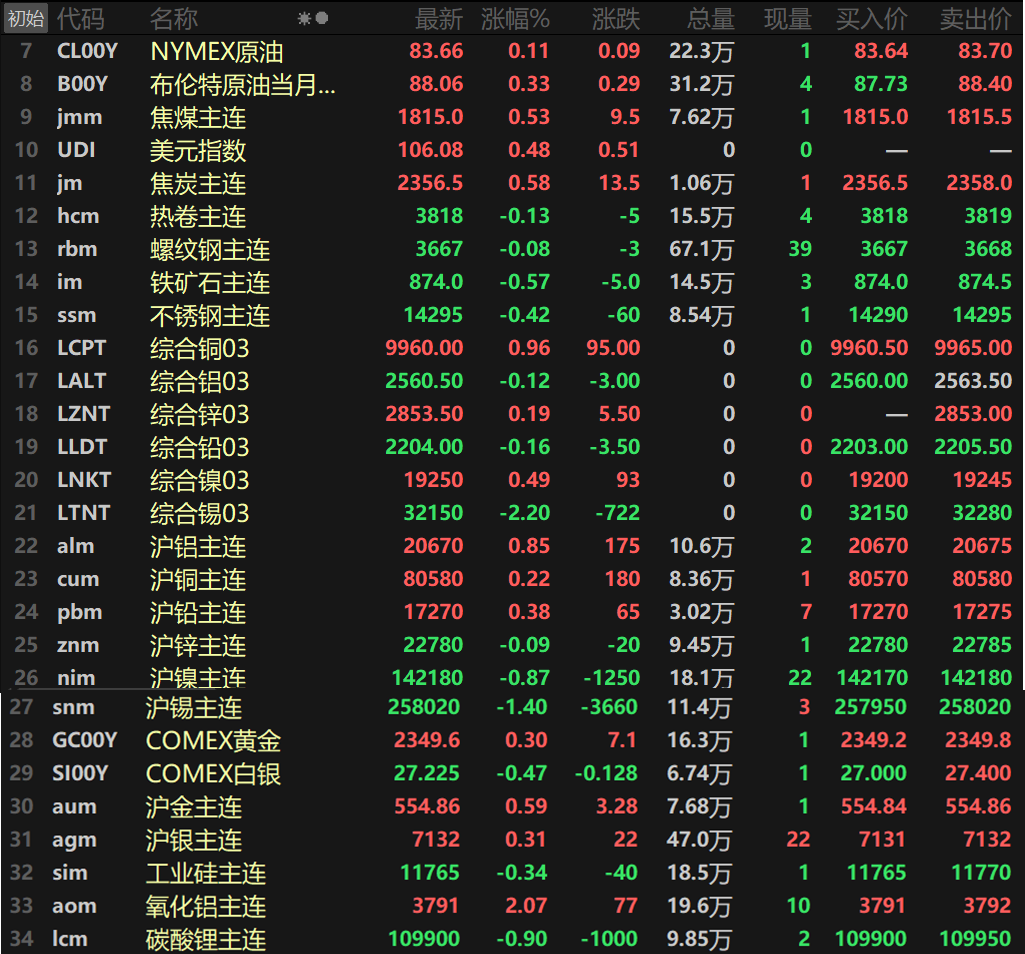The image size is (1025, 954).
Task: Sort quotes by the 最新 price column
Action: click(x=440, y=17)
